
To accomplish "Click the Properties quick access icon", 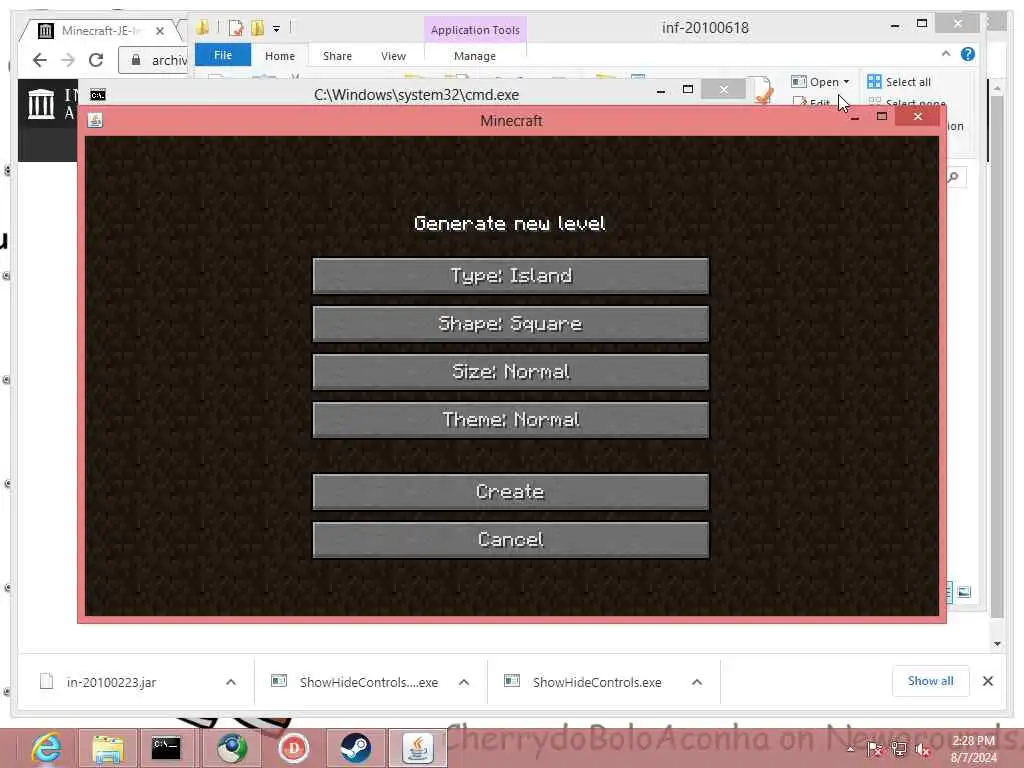I will coord(236,28).
